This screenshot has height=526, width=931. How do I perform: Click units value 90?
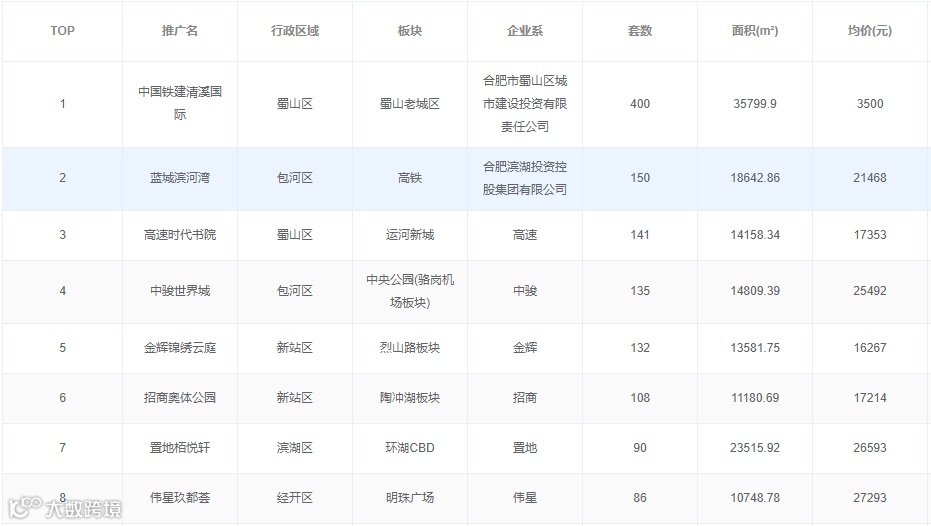click(640, 448)
